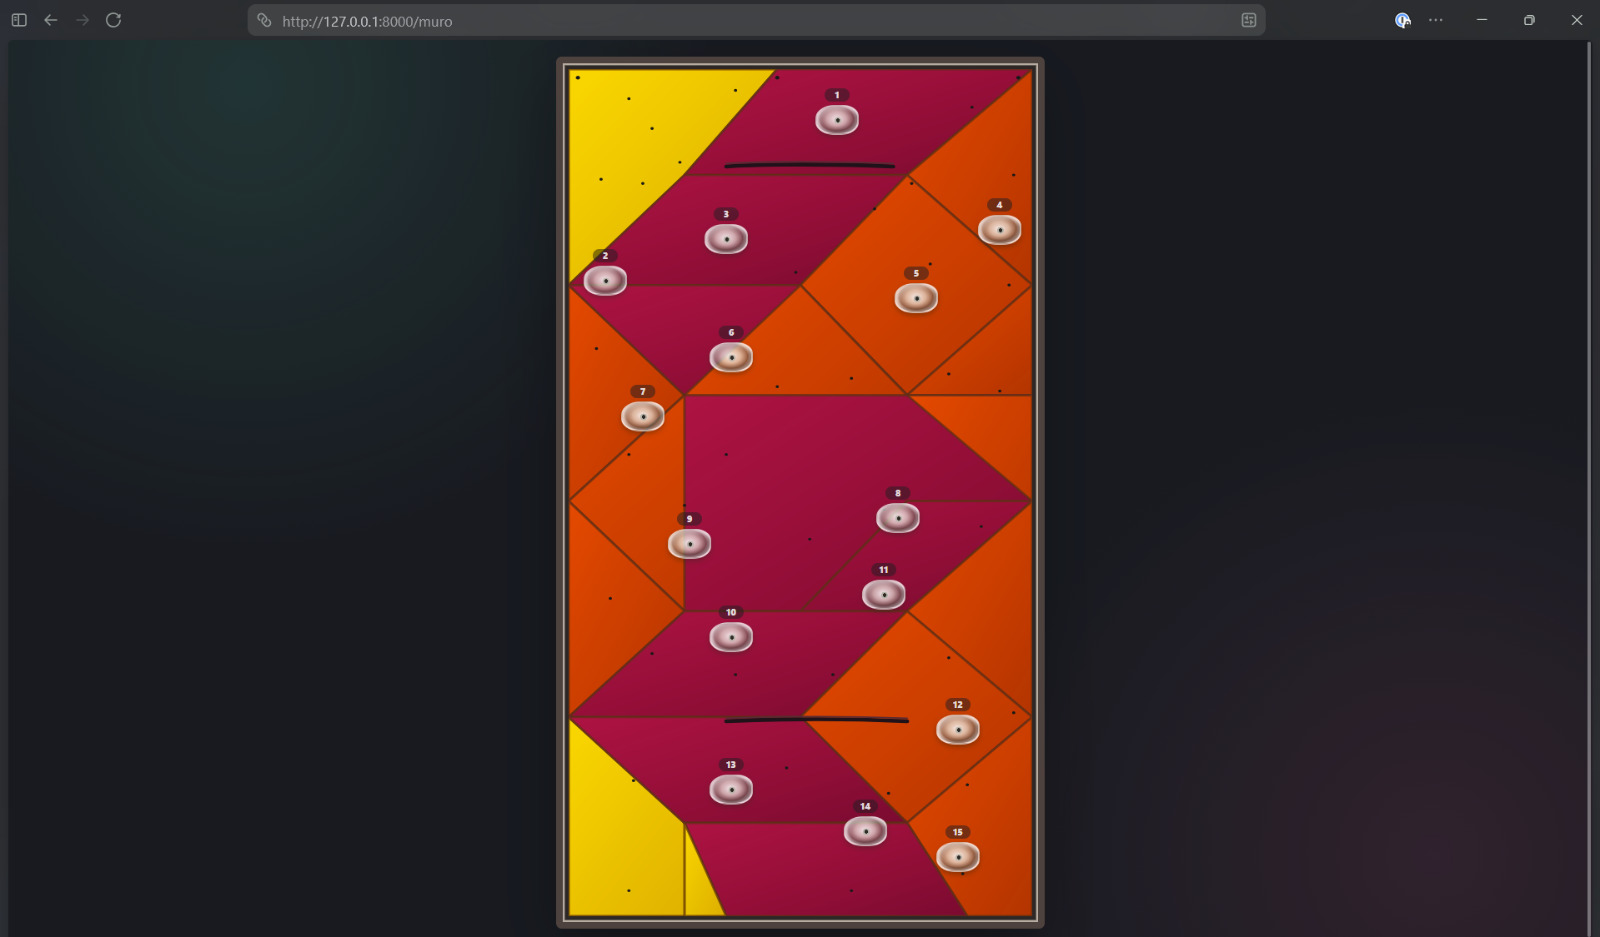Select climbing hold number 14
Screen dimensions: 1600x937
[x=865, y=831]
